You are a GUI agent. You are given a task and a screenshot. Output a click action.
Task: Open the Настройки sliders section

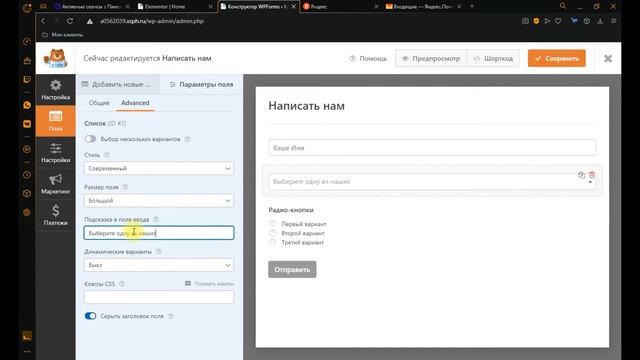tap(56, 152)
